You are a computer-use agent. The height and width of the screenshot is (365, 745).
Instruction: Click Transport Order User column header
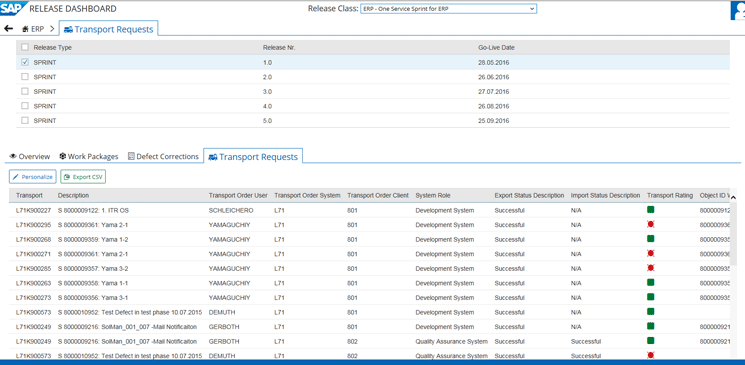(238, 195)
